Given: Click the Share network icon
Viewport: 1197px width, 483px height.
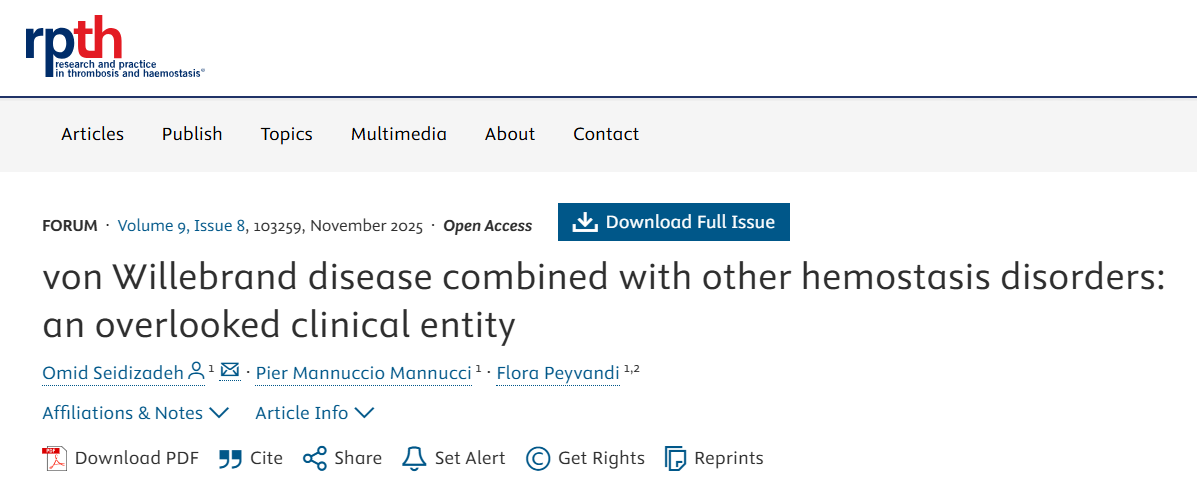Looking at the screenshot, I should (315, 459).
